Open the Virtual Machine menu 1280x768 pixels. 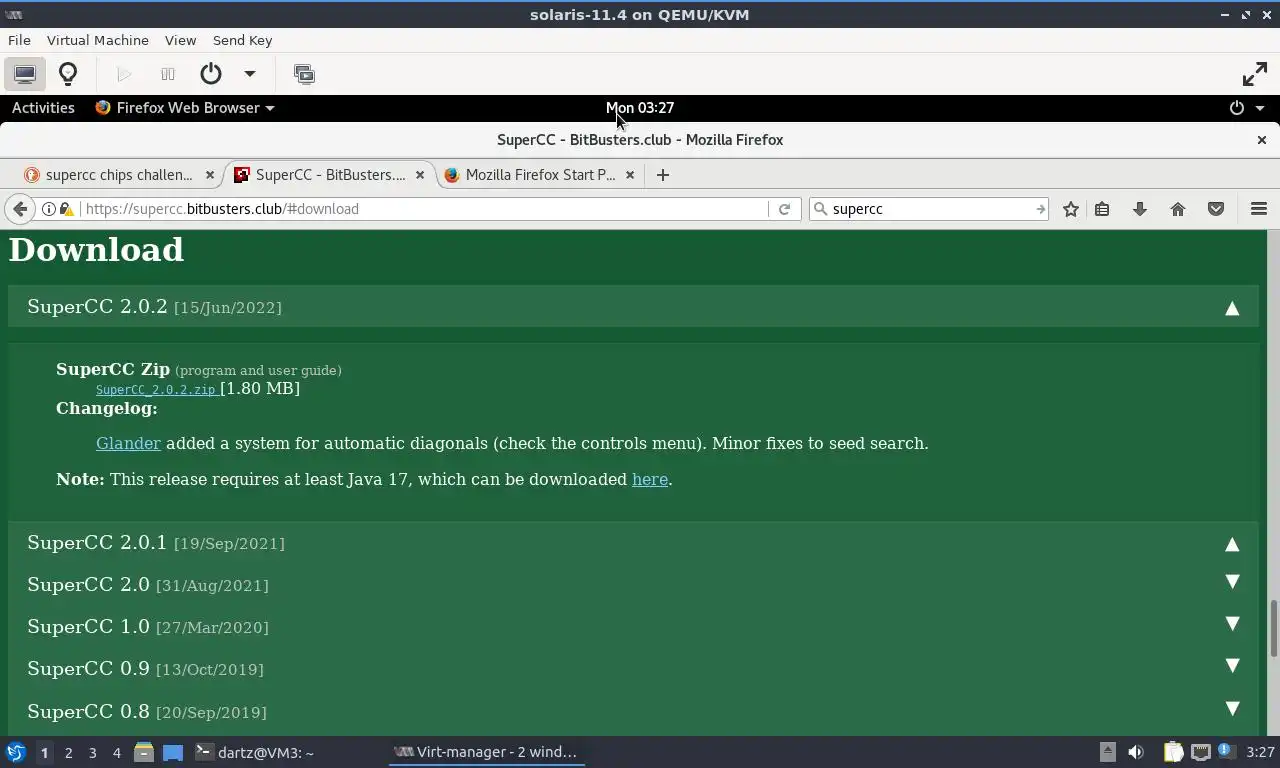click(98, 40)
